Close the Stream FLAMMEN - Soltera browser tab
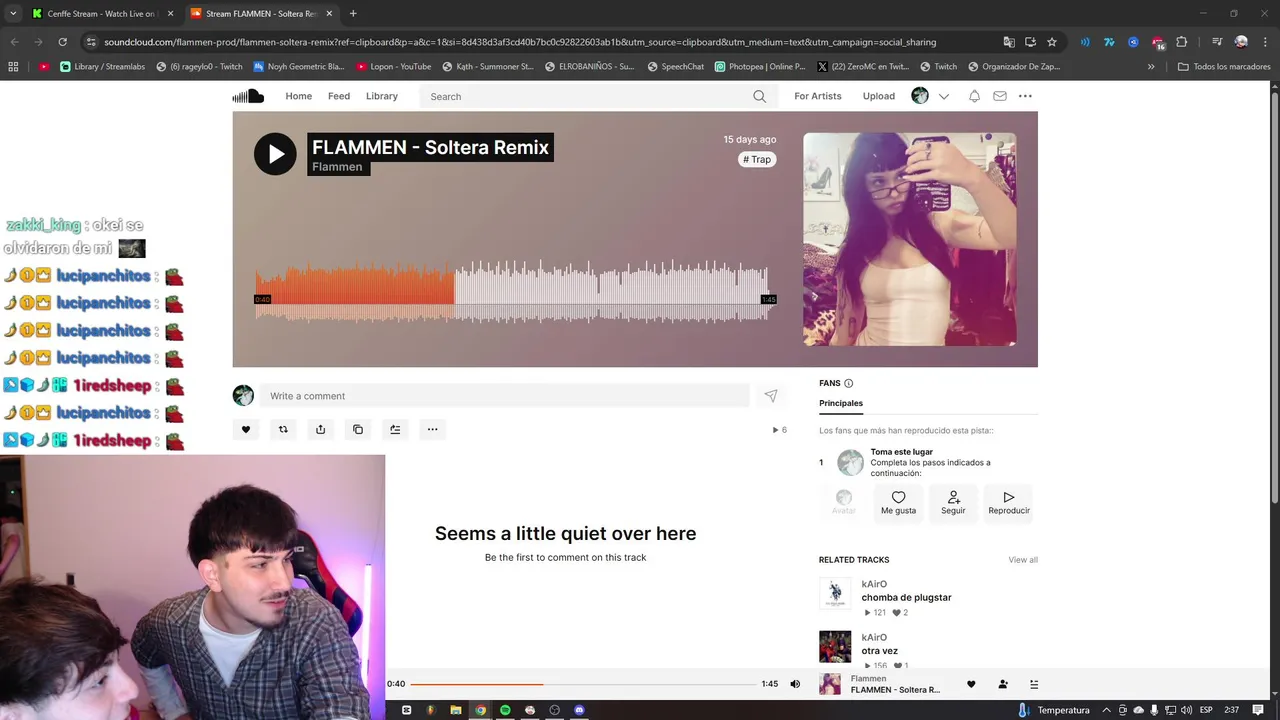Screen dimensions: 1280x720 coord(329,14)
